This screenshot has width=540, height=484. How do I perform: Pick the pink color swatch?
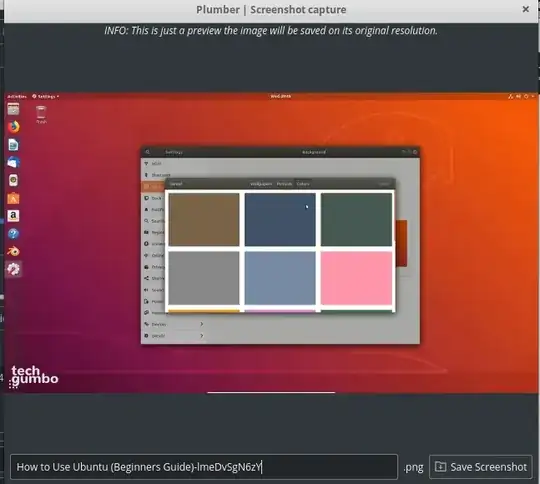pyautogui.click(x=356, y=278)
